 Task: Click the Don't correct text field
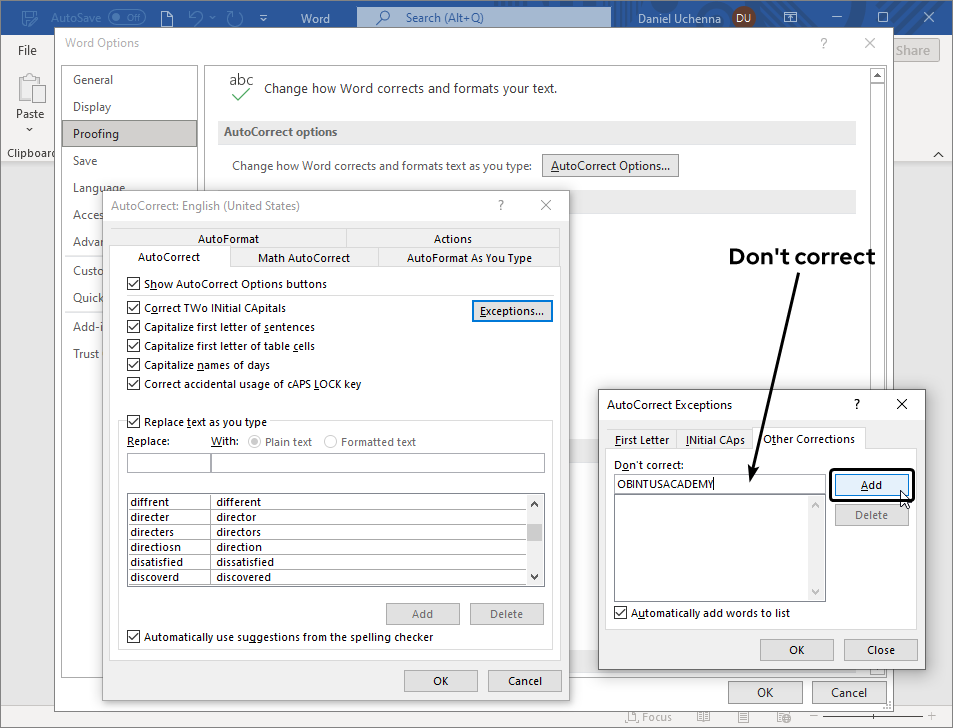[x=718, y=484]
